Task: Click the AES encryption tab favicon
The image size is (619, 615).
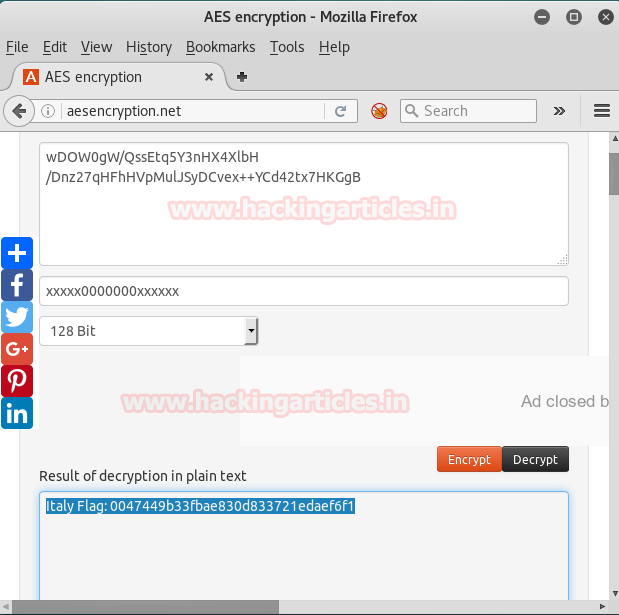Action: pos(31,77)
